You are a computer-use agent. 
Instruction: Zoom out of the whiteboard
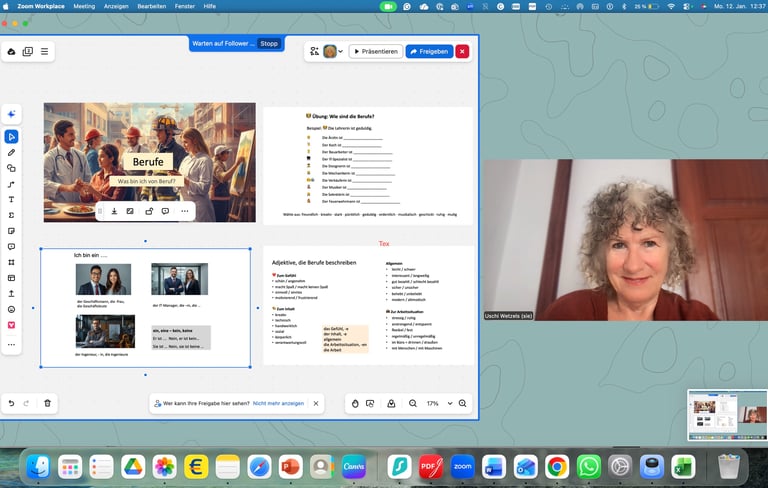(413, 403)
